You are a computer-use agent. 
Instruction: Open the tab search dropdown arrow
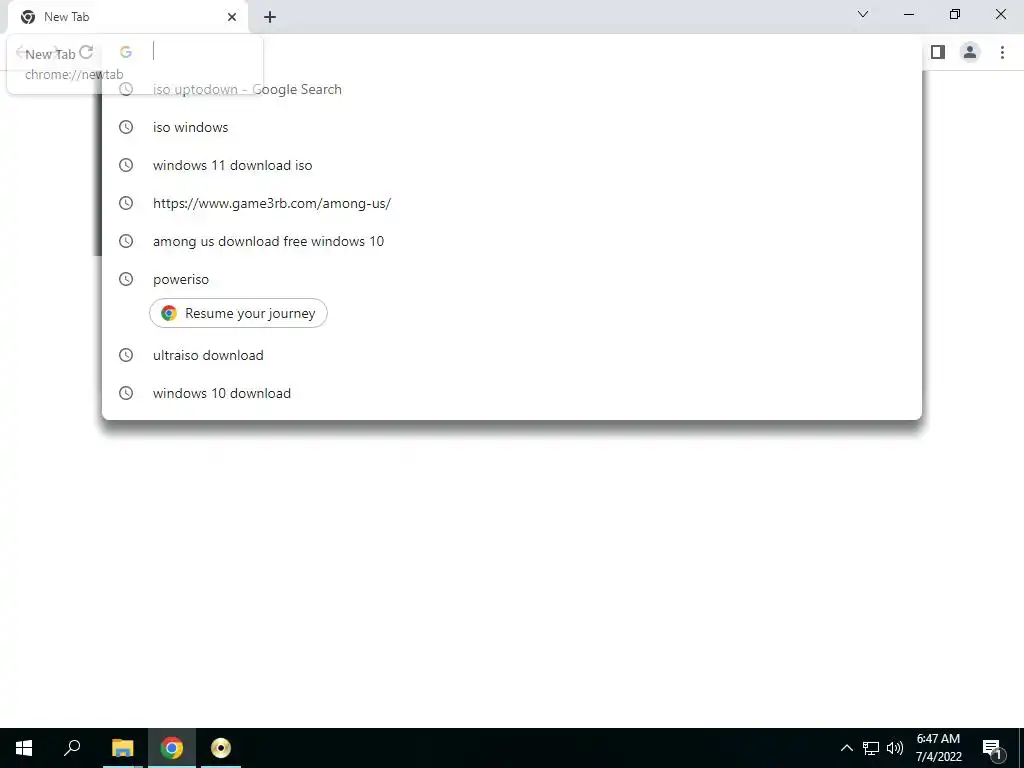863,14
